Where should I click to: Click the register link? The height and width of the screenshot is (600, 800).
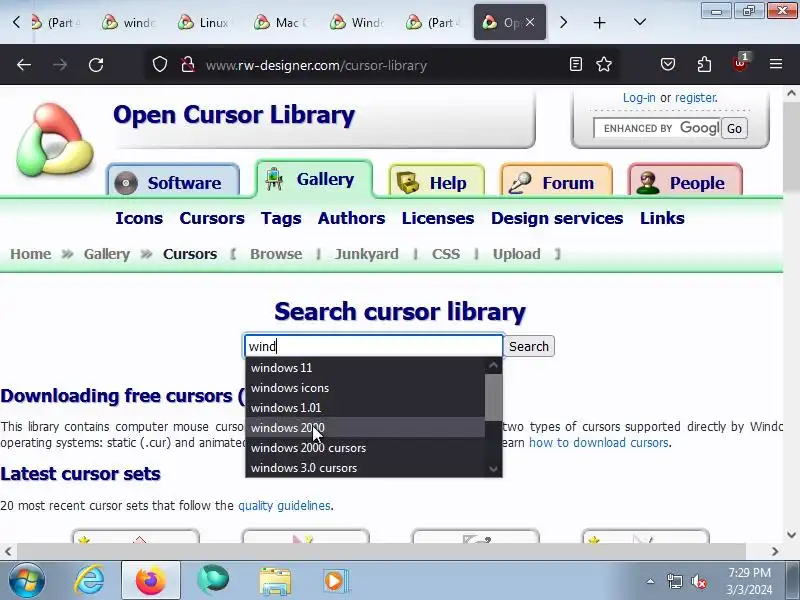pos(696,97)
